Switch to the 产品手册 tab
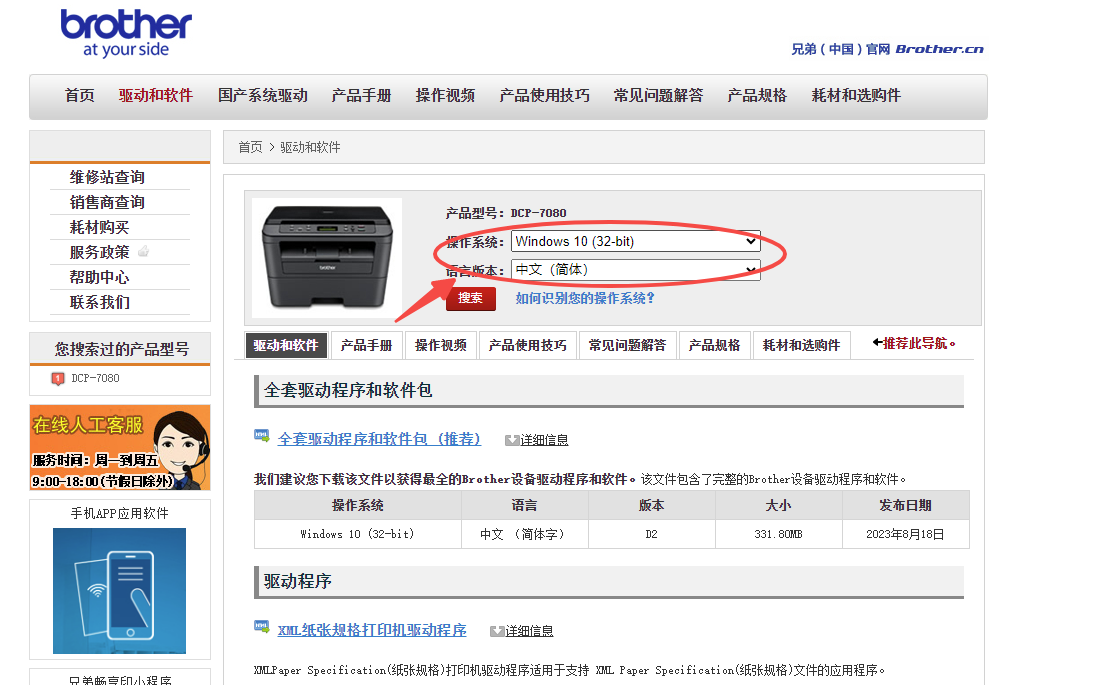 click(x=366, y=345)
